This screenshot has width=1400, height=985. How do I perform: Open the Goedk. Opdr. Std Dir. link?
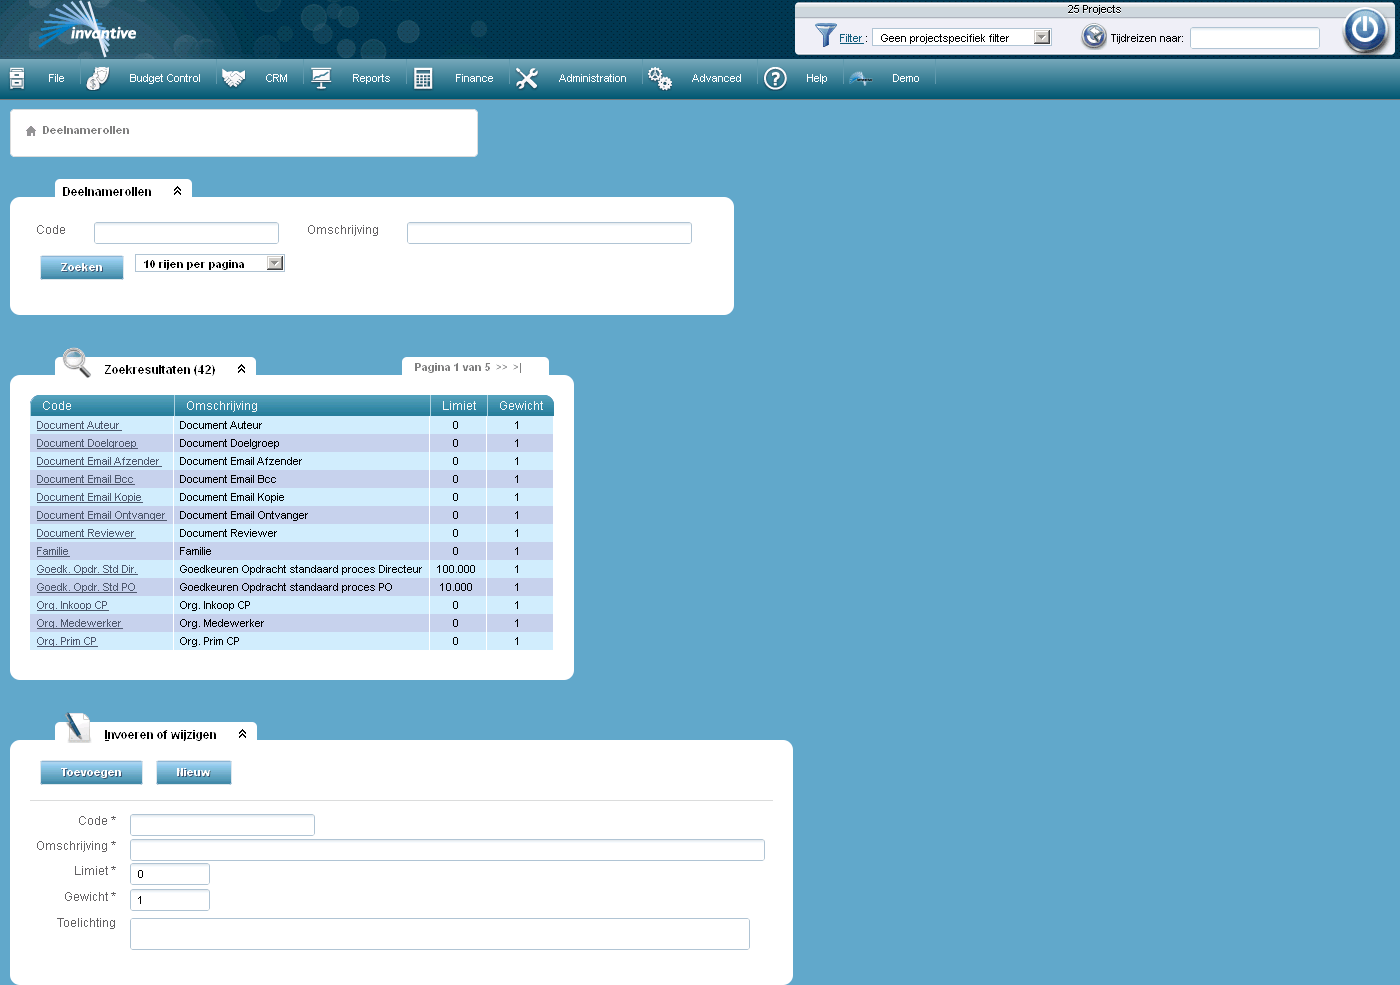pos(86,569)
